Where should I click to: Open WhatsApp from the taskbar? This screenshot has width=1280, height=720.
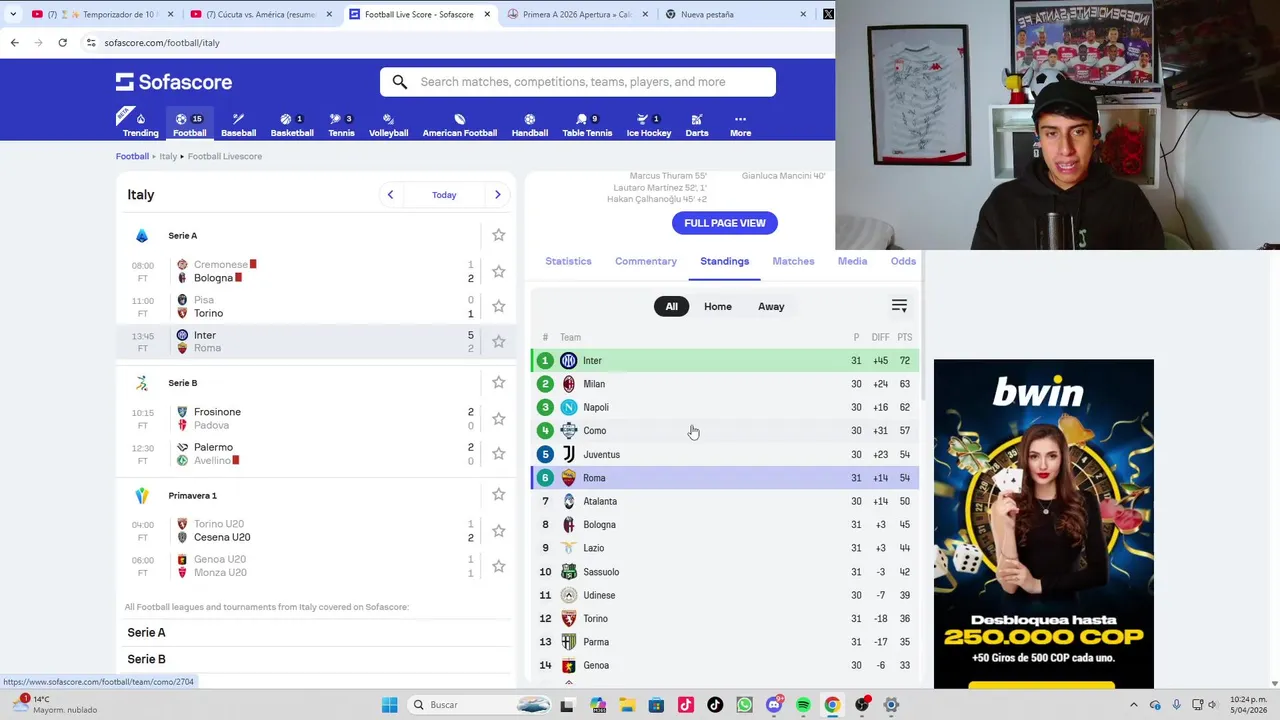point(744,705)
